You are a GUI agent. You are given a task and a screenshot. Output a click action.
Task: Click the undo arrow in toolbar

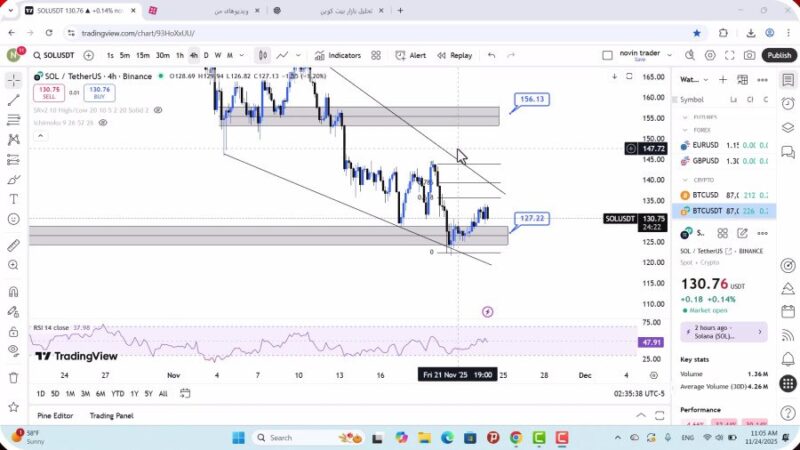coord(491,56)
